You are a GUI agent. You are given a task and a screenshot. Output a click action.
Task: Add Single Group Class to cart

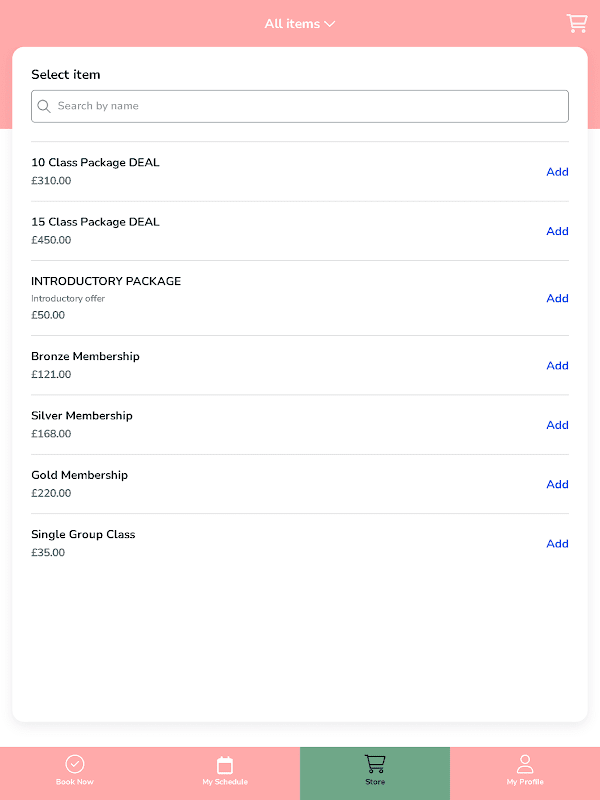click(x=557, y=544)
